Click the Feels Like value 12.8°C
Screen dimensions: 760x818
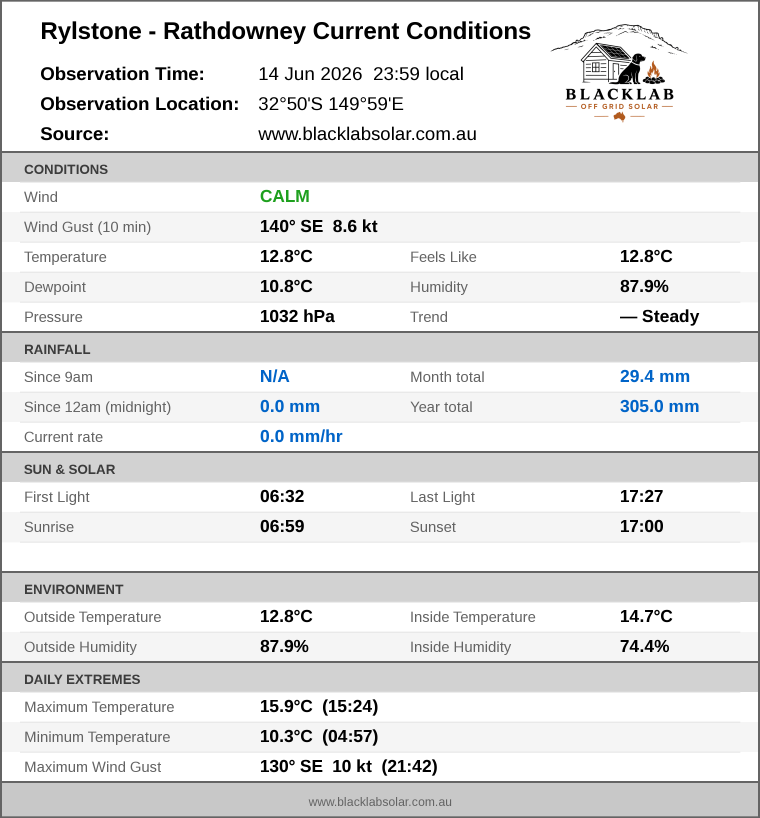[646, 256]
